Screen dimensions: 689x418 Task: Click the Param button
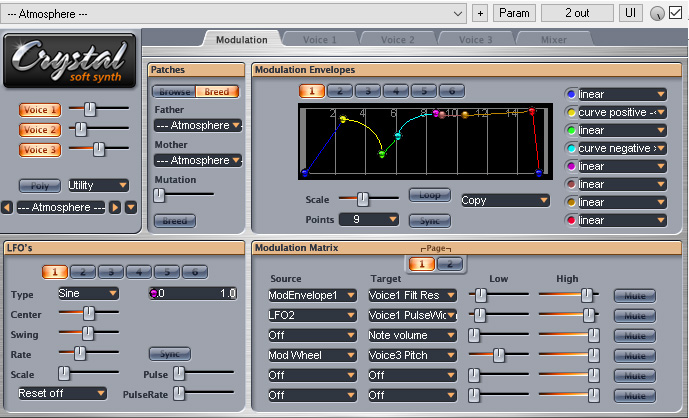[514, 13]
